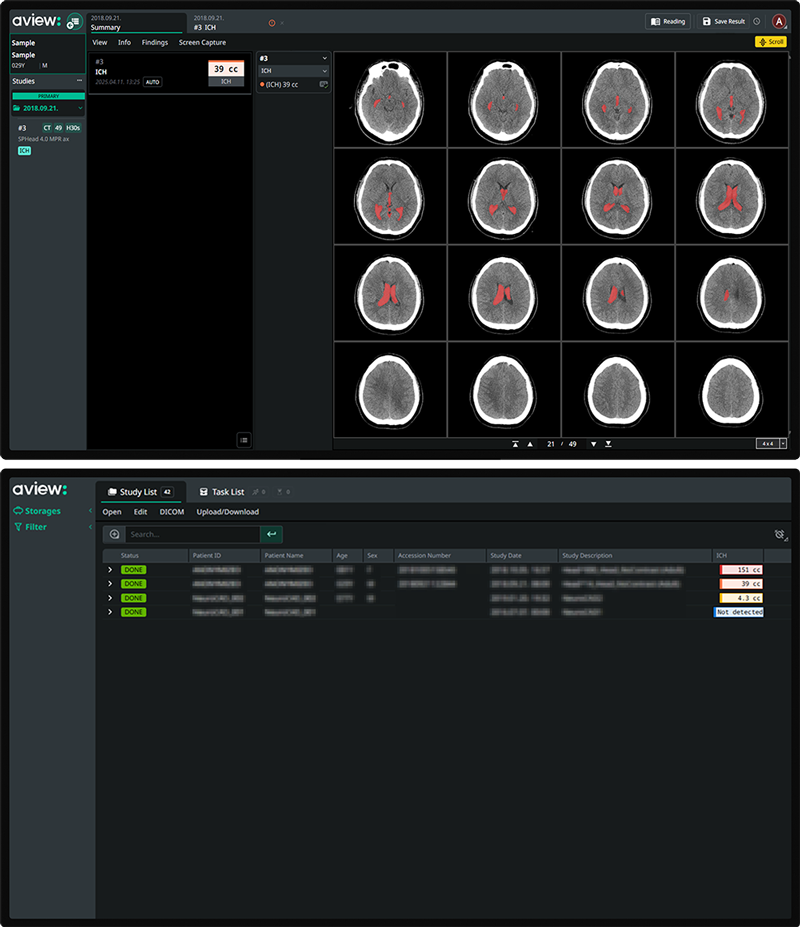
Task: Open the Info menu
Action: tap(124, 43)
